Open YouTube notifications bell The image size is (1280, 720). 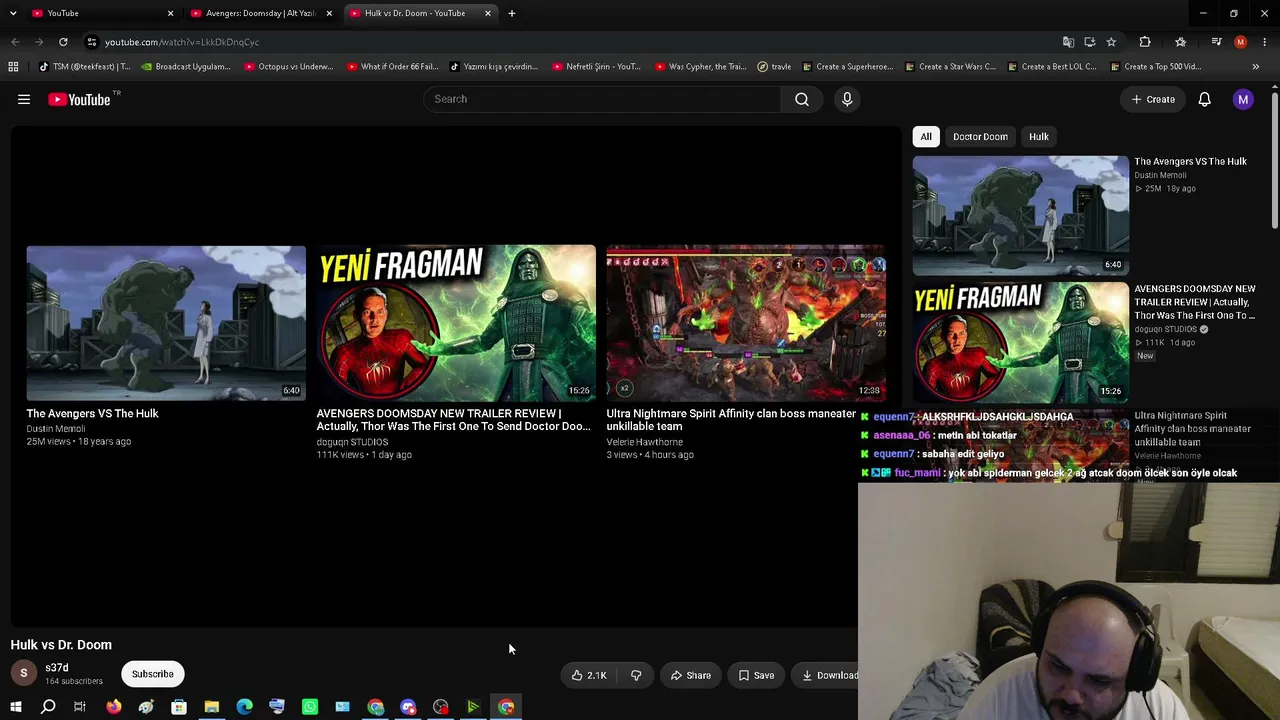[x=1205, y=99]
